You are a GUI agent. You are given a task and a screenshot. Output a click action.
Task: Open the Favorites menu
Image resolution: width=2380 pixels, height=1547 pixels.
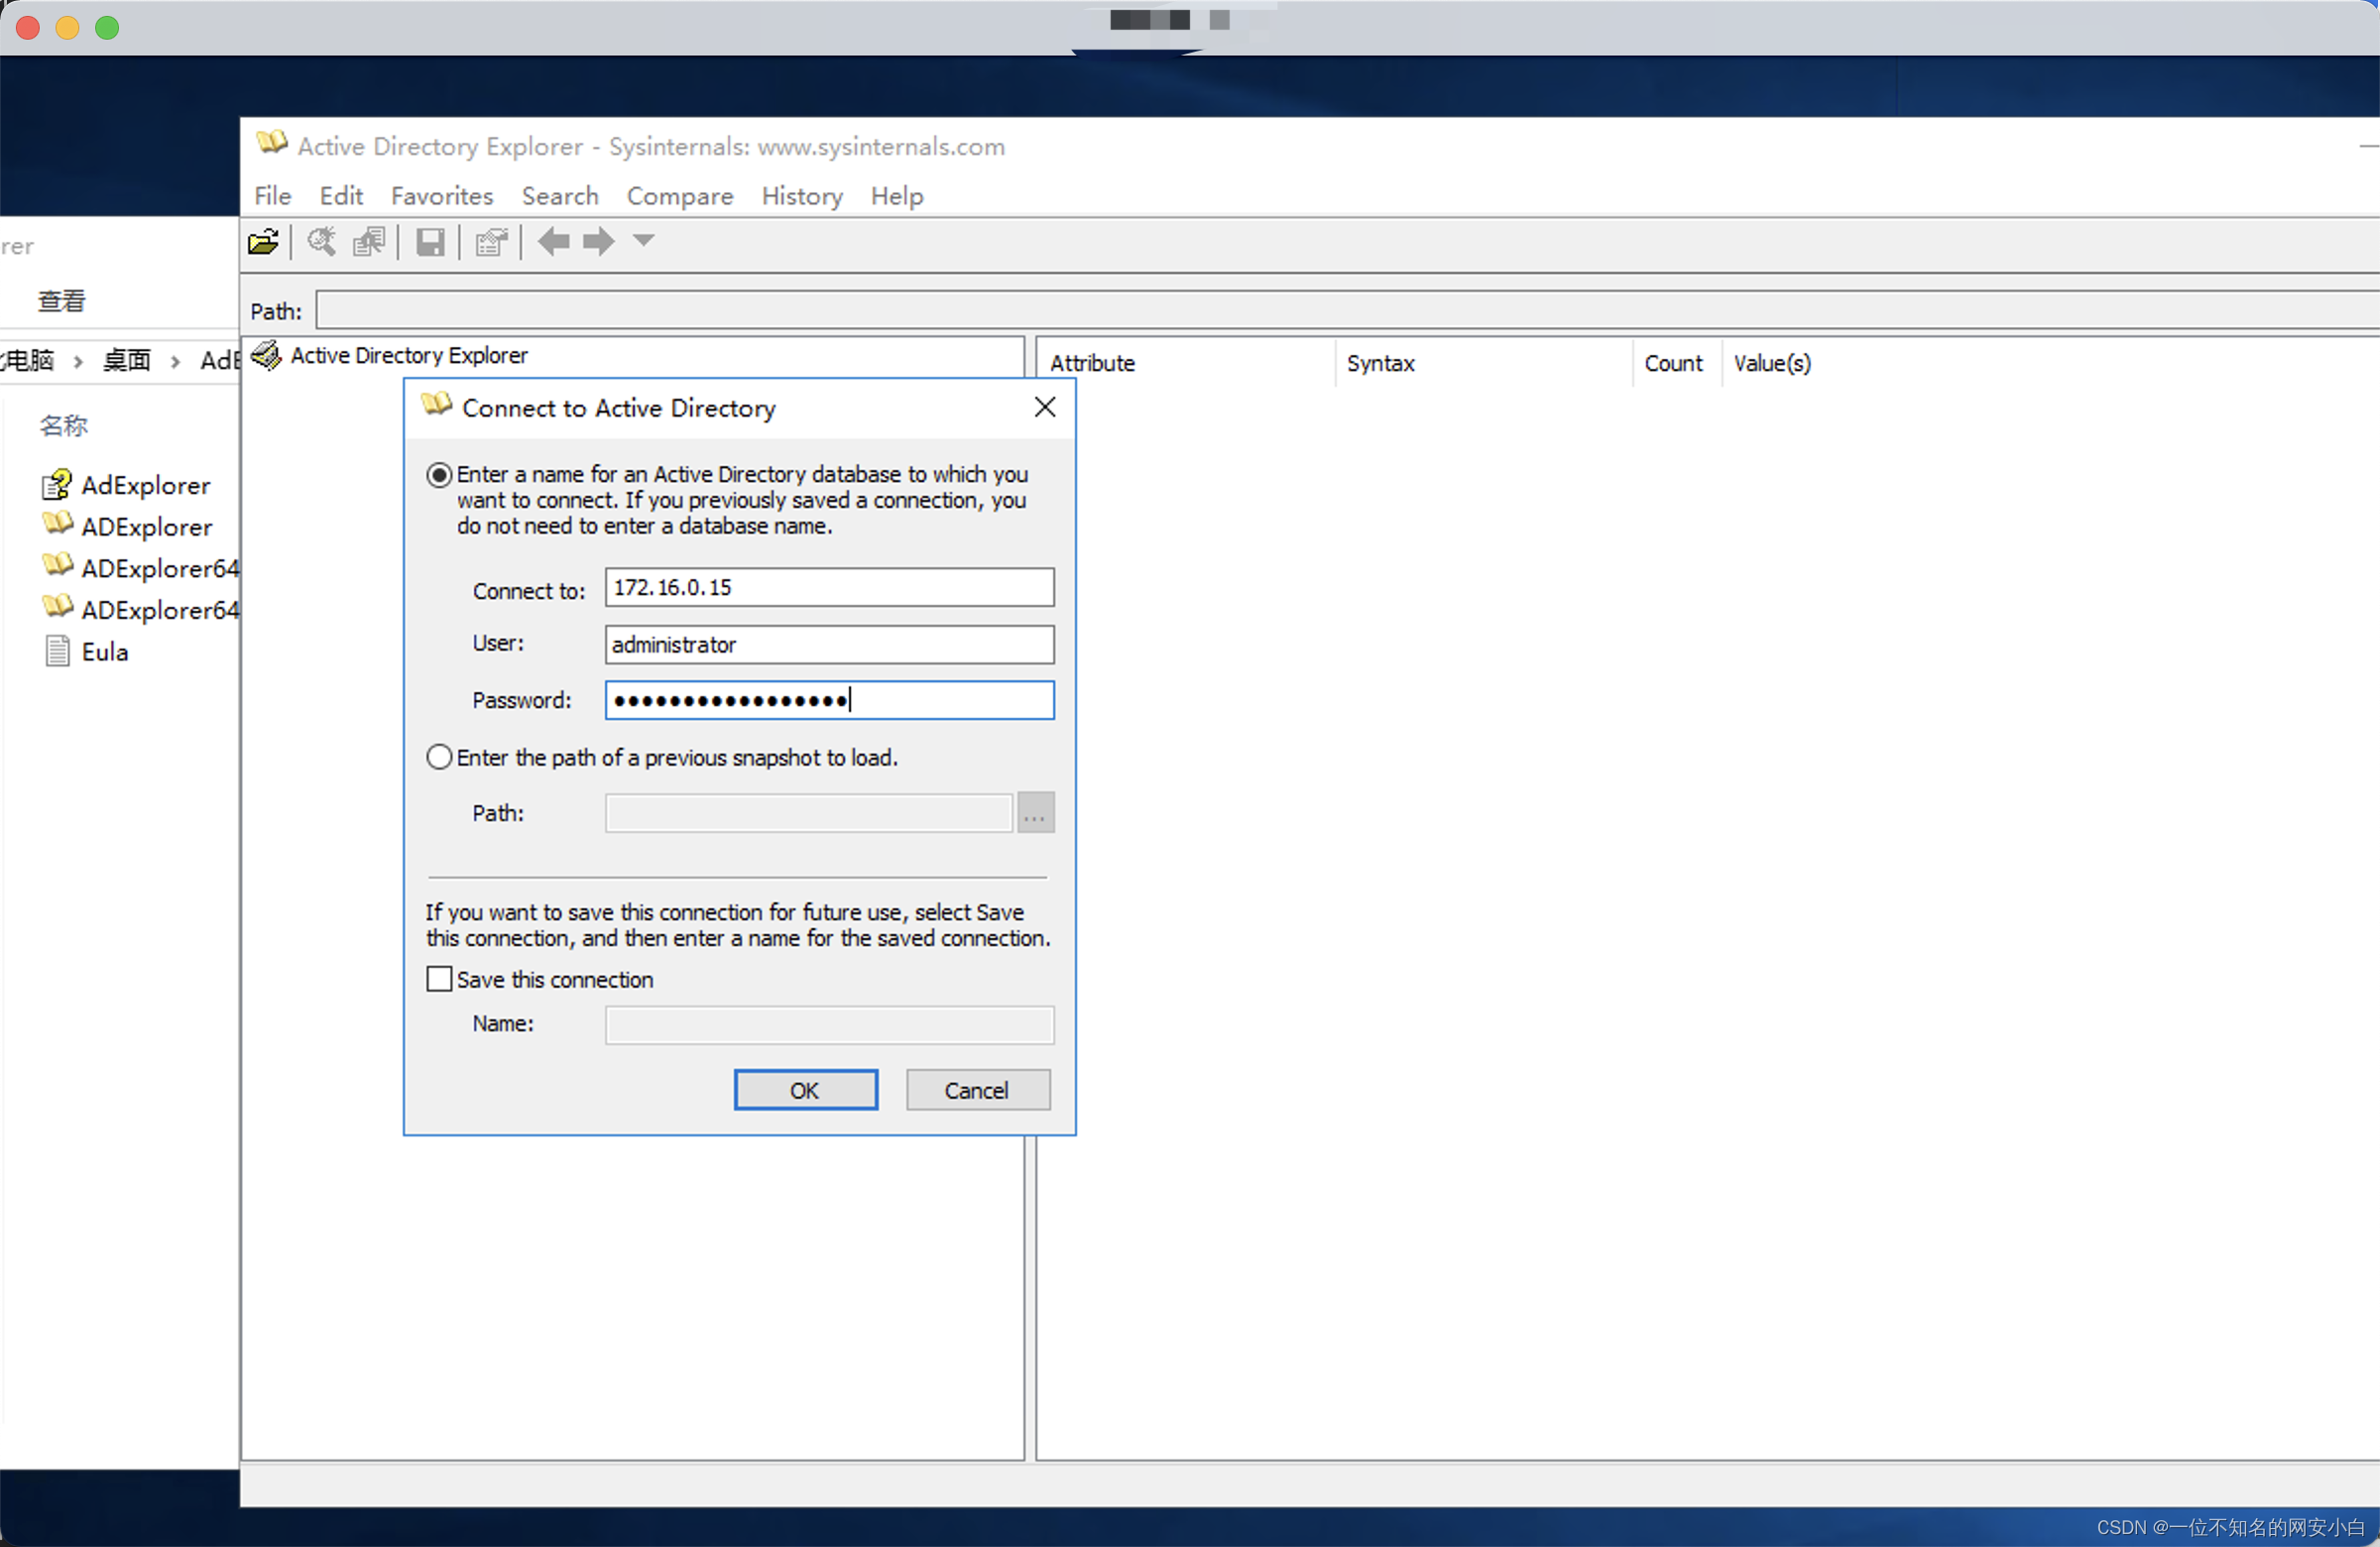point(442,196)
